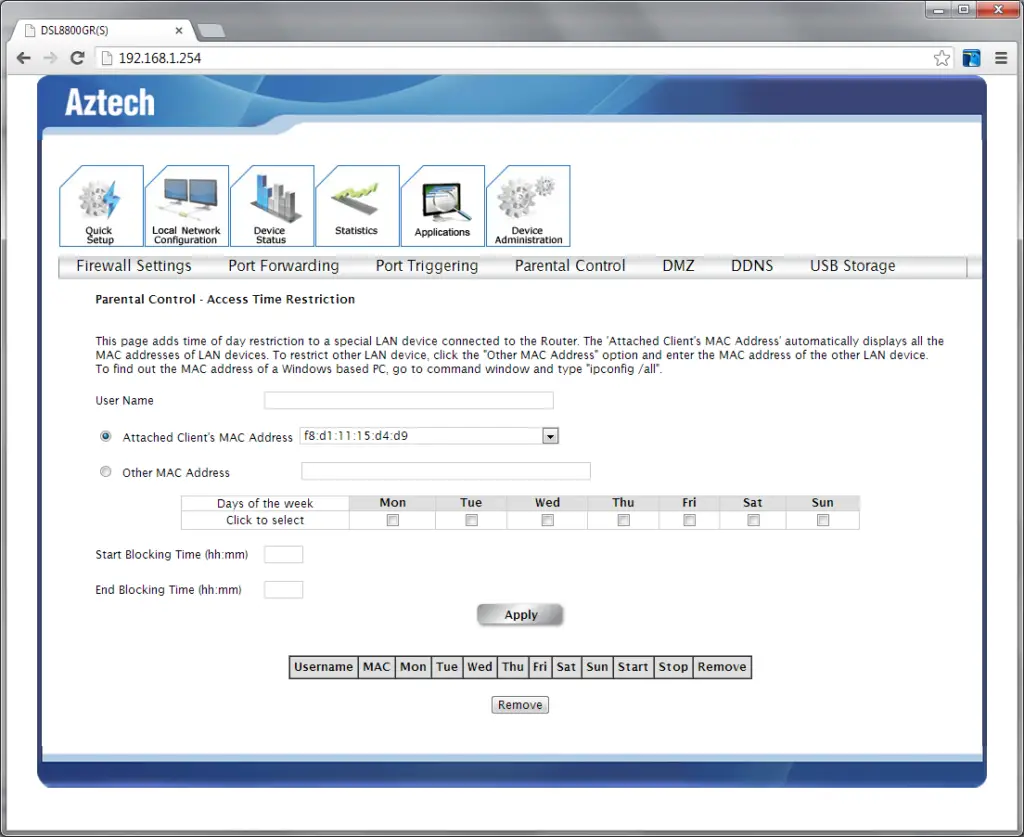1024x837 pixels.
Task: Open Local Network Configuration icon
Action: [187, 206]
